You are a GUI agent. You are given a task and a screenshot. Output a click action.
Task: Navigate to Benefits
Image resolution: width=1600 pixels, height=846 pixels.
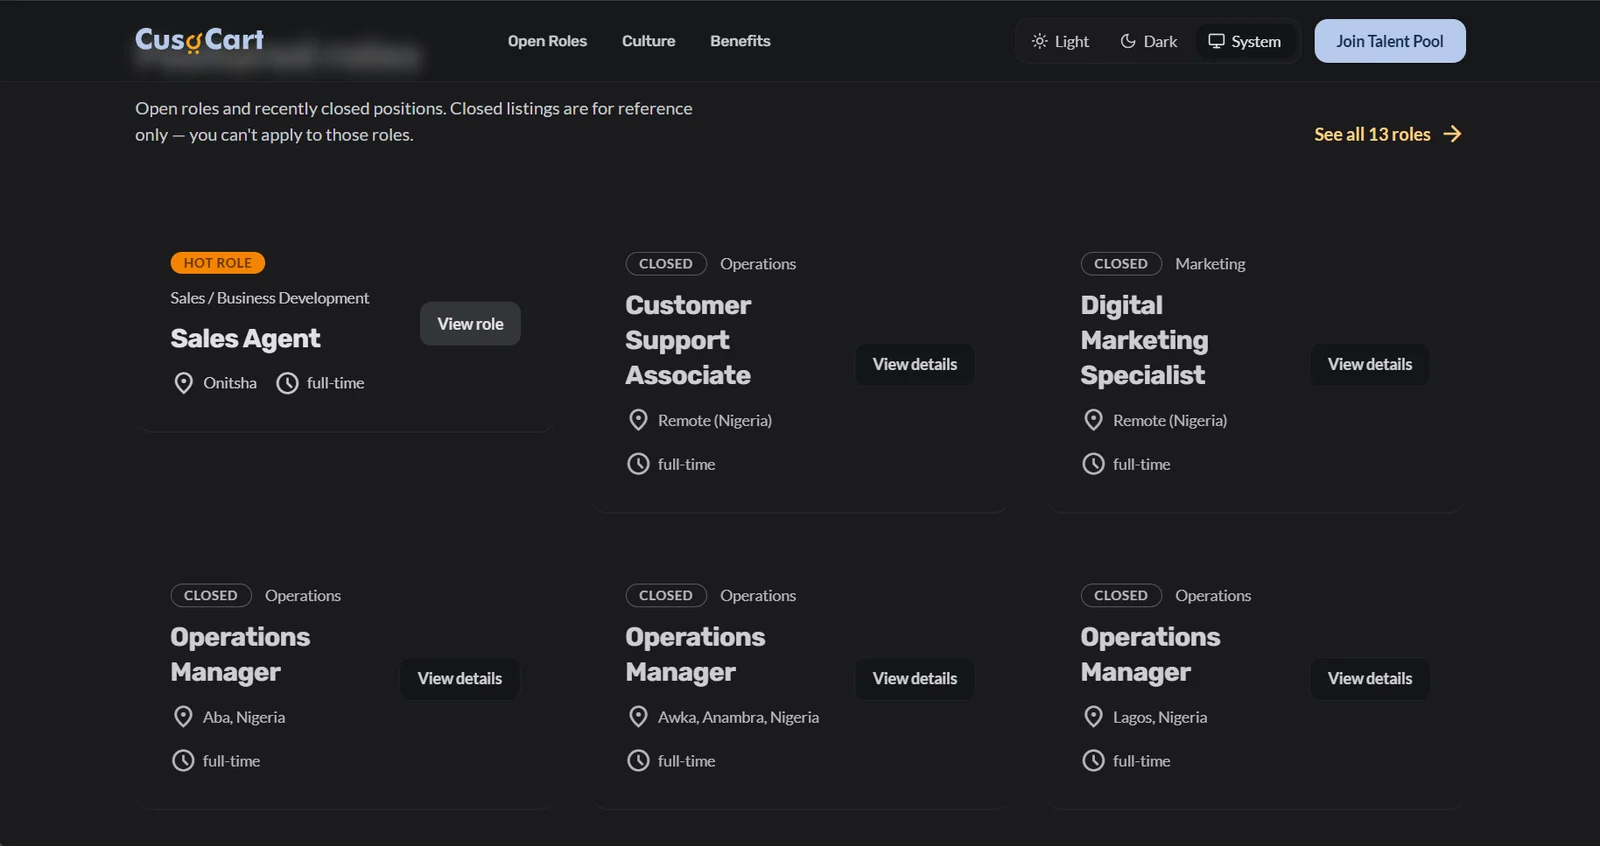coord(740,41)
